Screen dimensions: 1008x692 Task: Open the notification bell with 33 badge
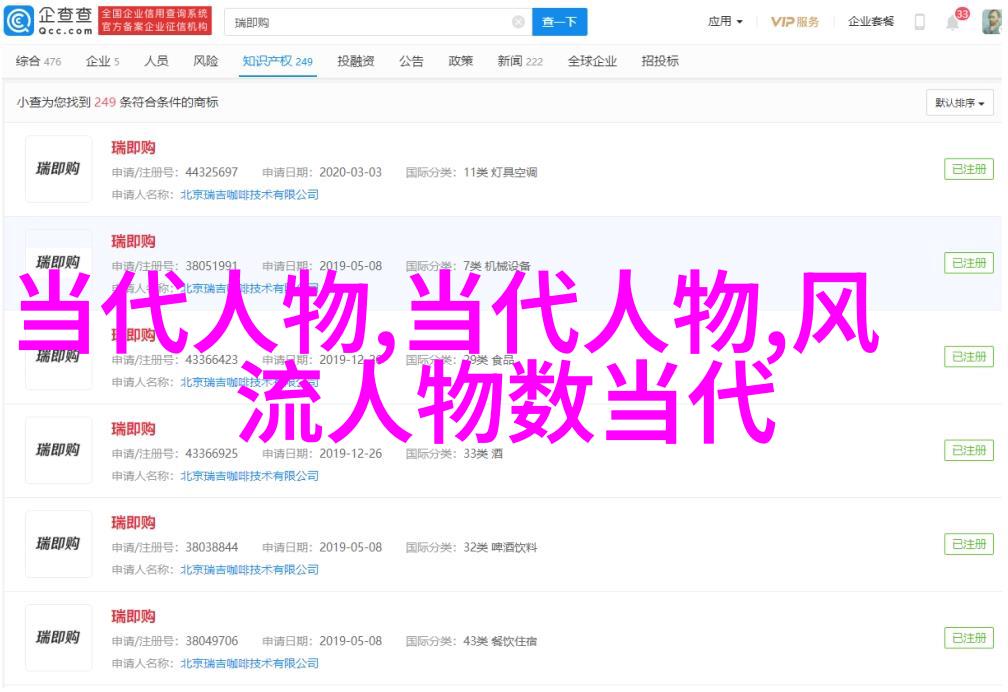click(x=953, y=20)
